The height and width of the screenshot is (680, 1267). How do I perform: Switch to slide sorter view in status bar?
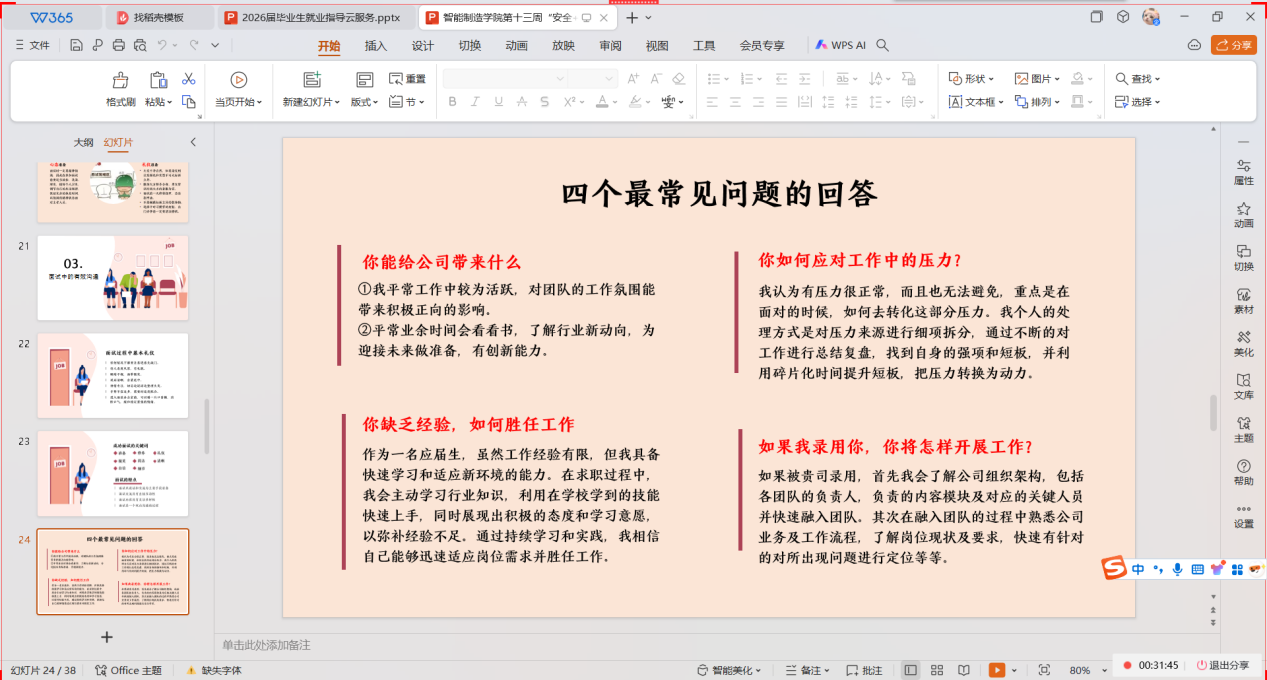click(937, 670)
